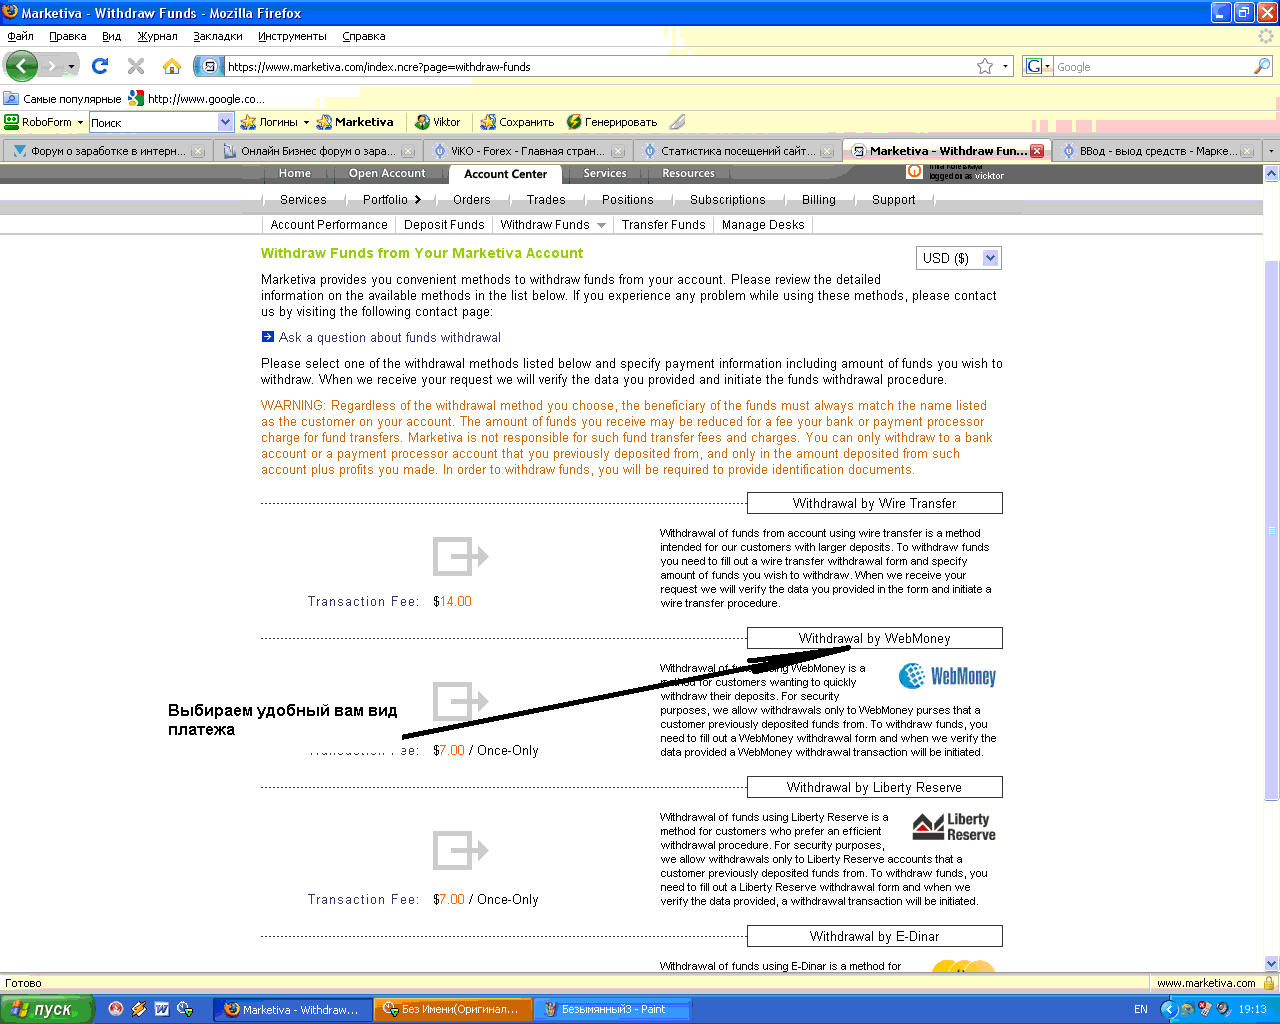Reload the page with the refresh icon

pyautogui.click(x=100, y=66)
